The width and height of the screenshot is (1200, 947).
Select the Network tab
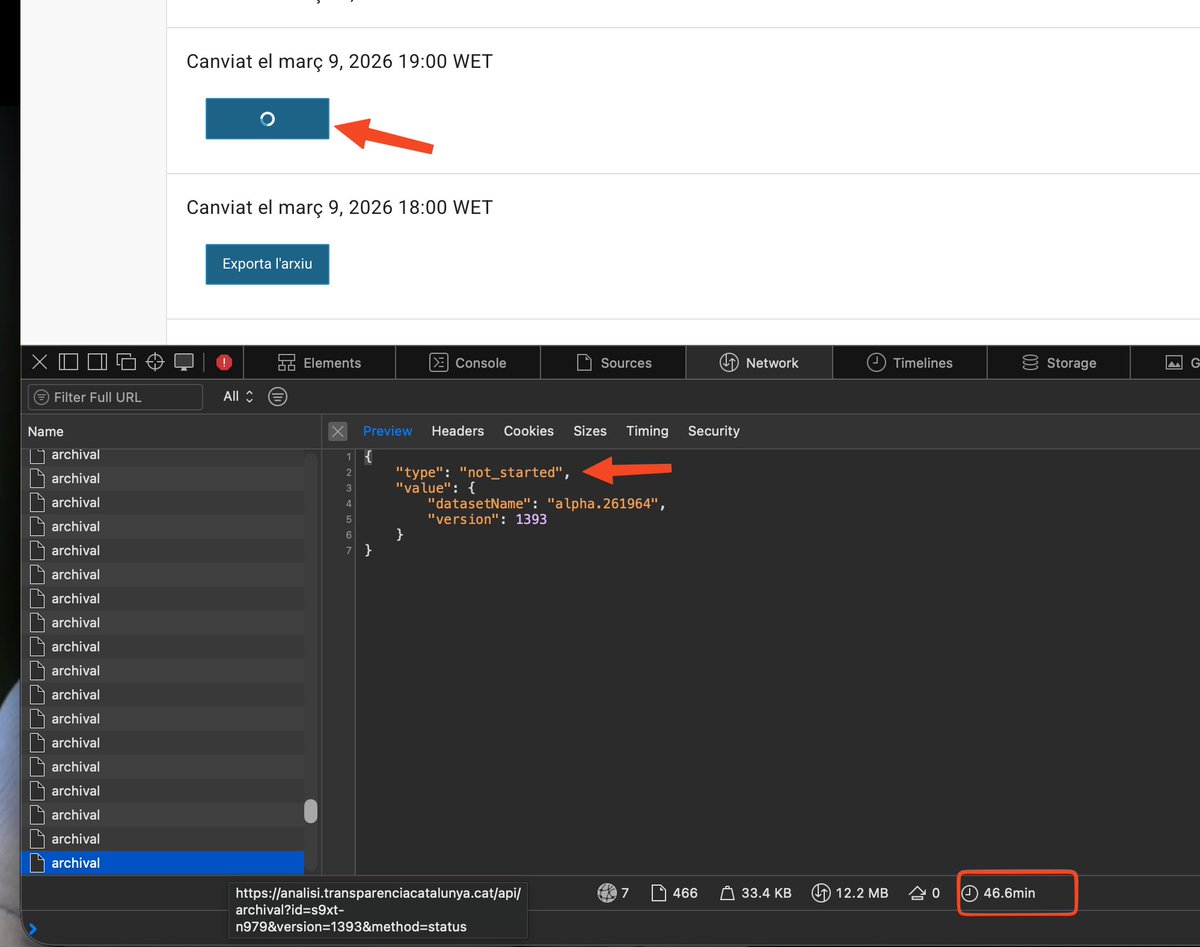point(759,363)
